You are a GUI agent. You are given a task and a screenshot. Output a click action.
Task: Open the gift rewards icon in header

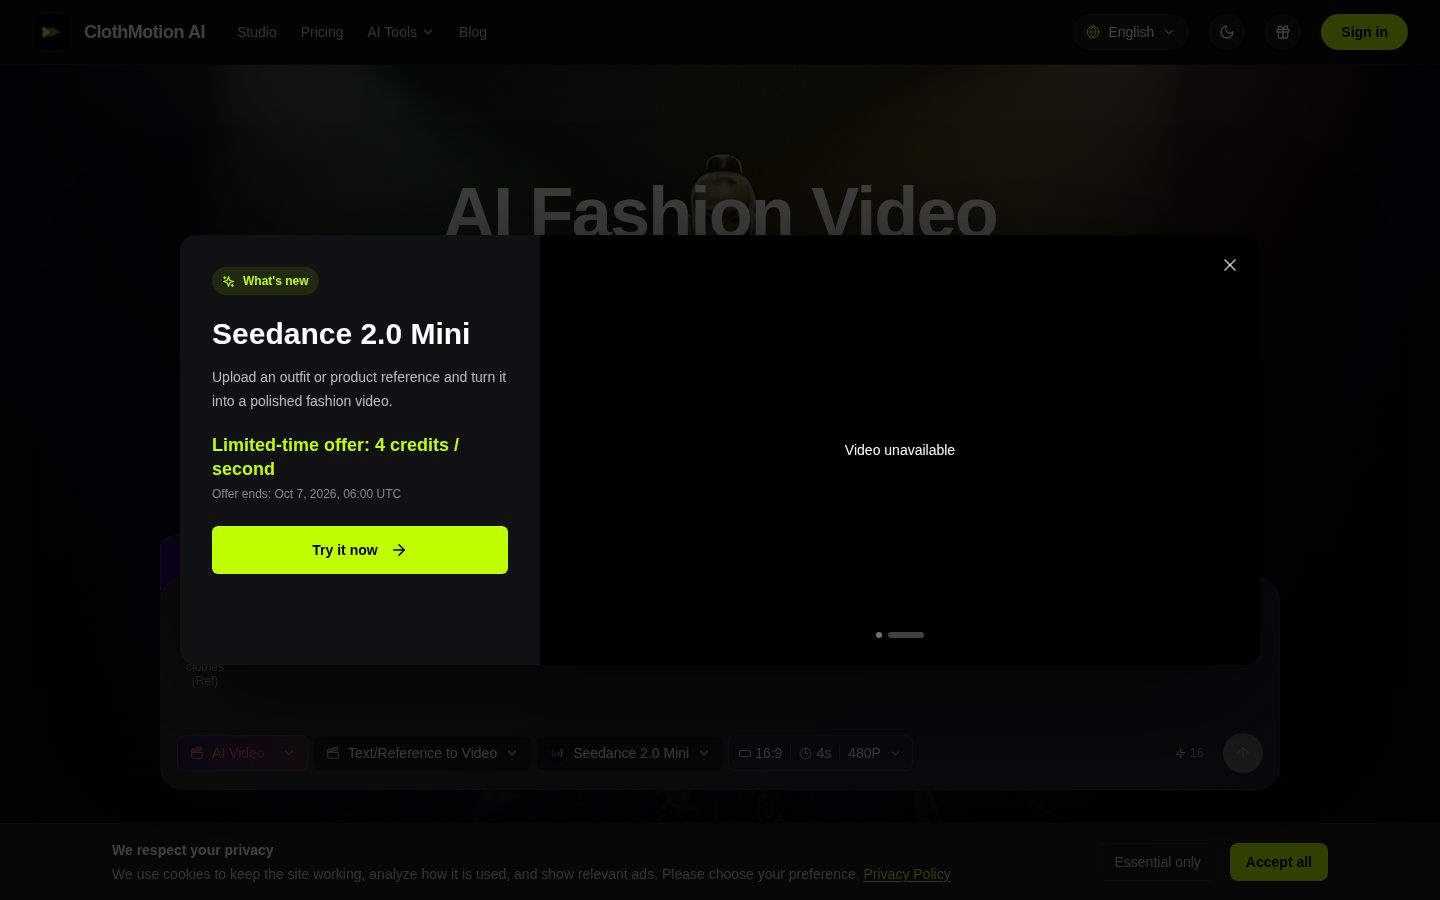tap(1283, 32)
